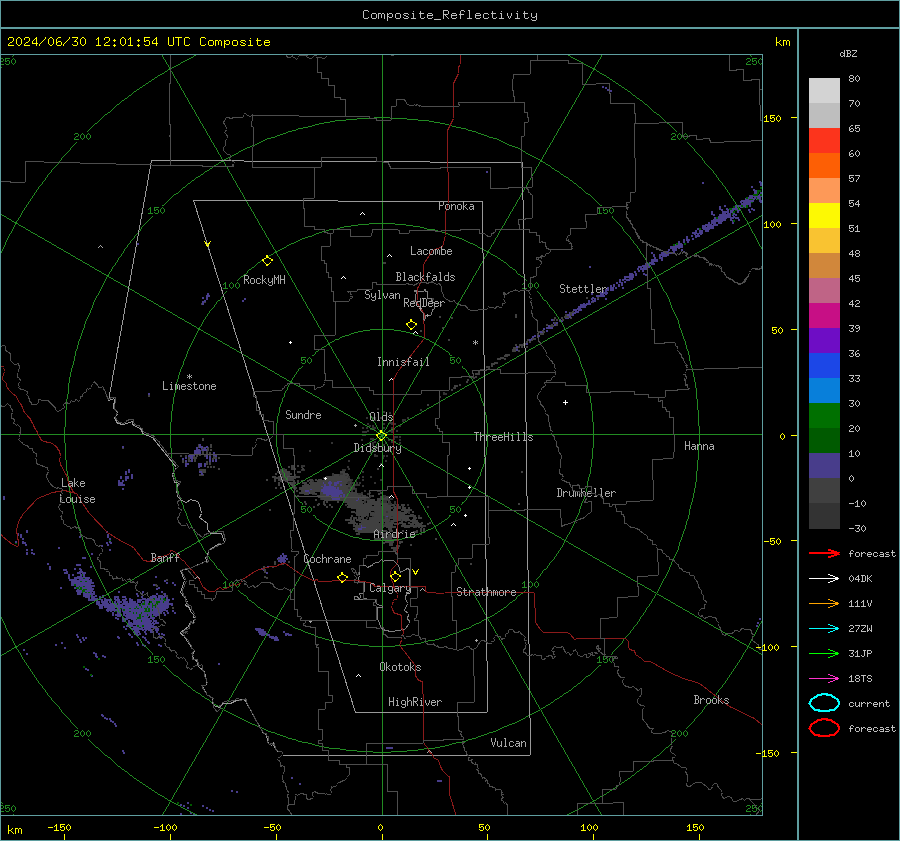The width and height of the screenshot is (900, 841).
Task: Click the Innisfail town label
Action: [403, 362]
